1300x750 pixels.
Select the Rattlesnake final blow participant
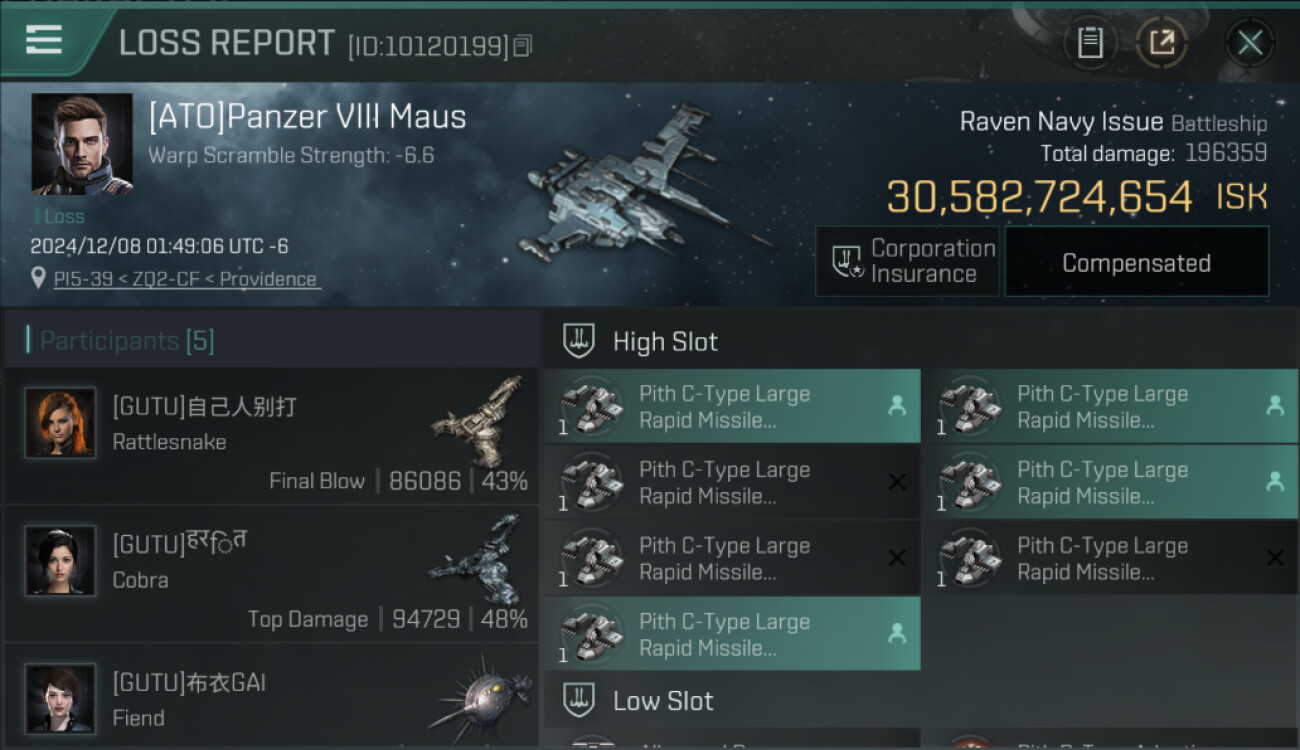coord(271,436)
